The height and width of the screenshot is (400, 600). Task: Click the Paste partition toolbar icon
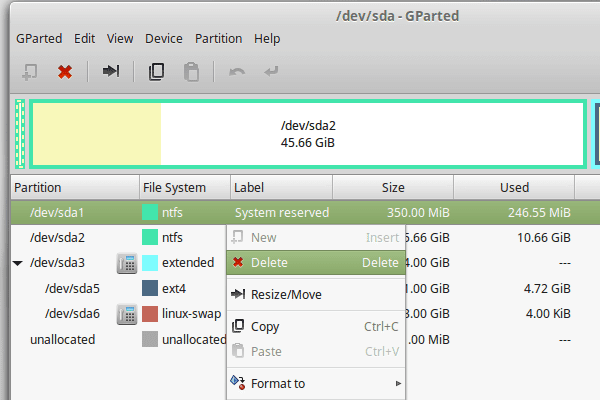(x=191, y=72)
